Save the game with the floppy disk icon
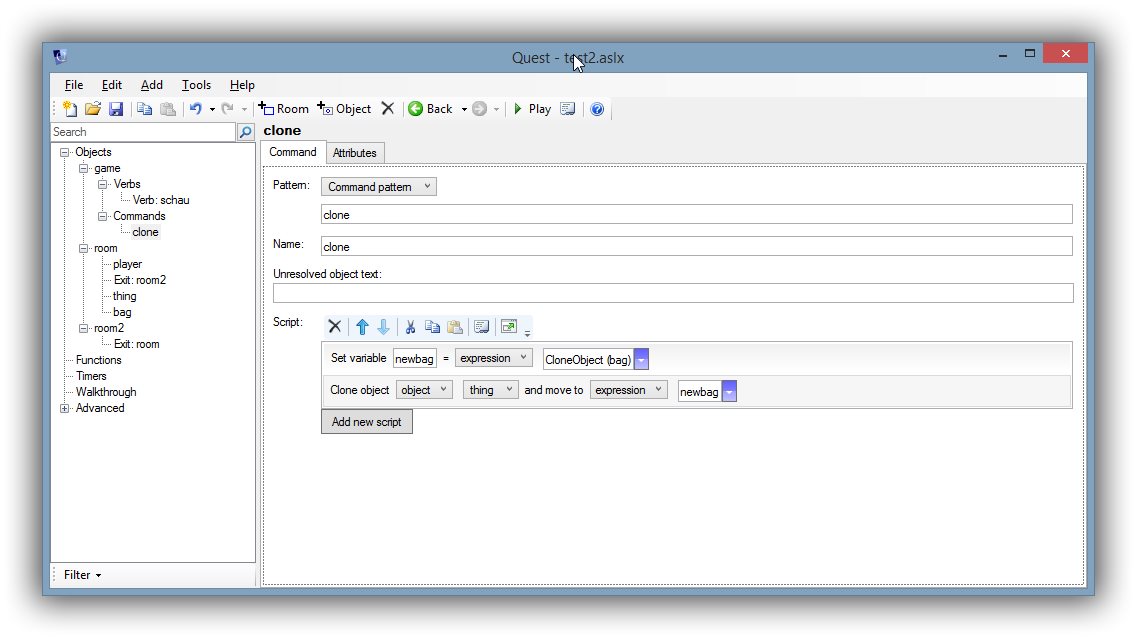 116,109
